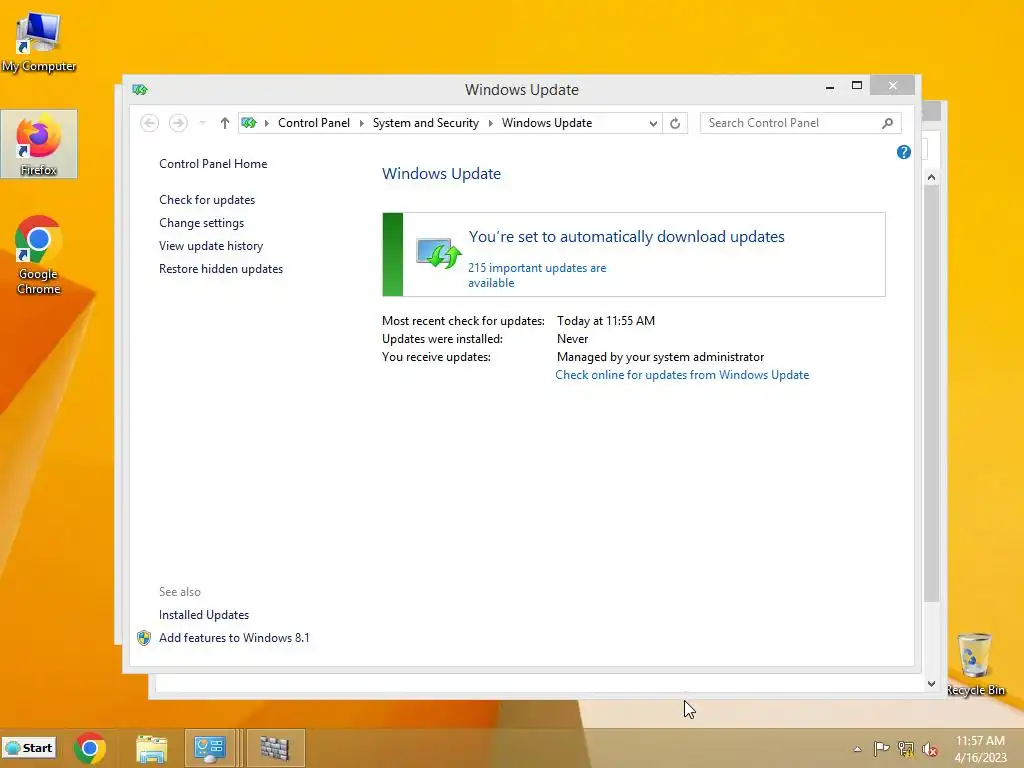This screenshot has width=1024, height=768.
Task: Select Control Panel in the breadcrumb
Action: (x=313, y=123)
